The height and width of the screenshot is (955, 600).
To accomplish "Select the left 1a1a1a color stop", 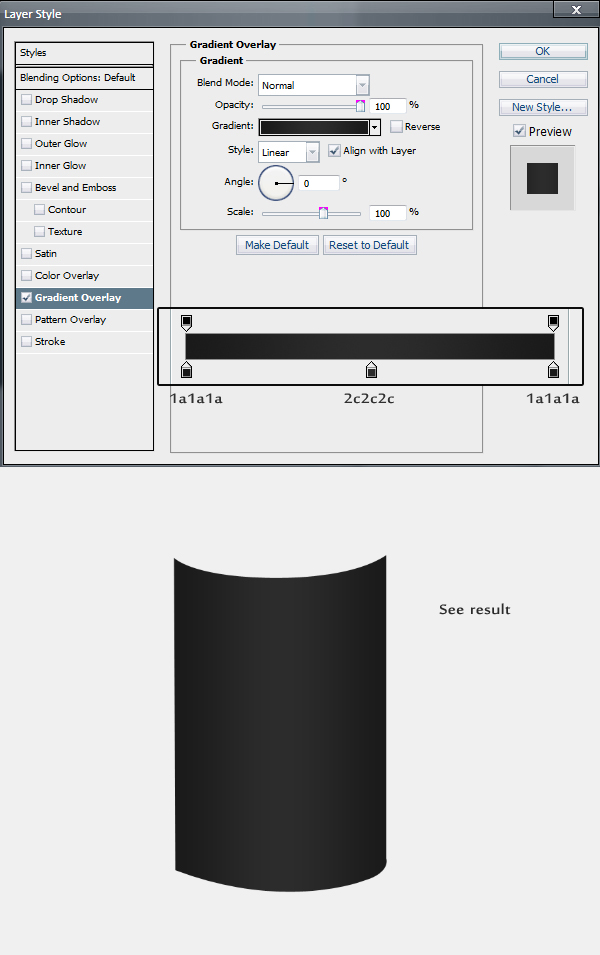I will click(186, 371).
